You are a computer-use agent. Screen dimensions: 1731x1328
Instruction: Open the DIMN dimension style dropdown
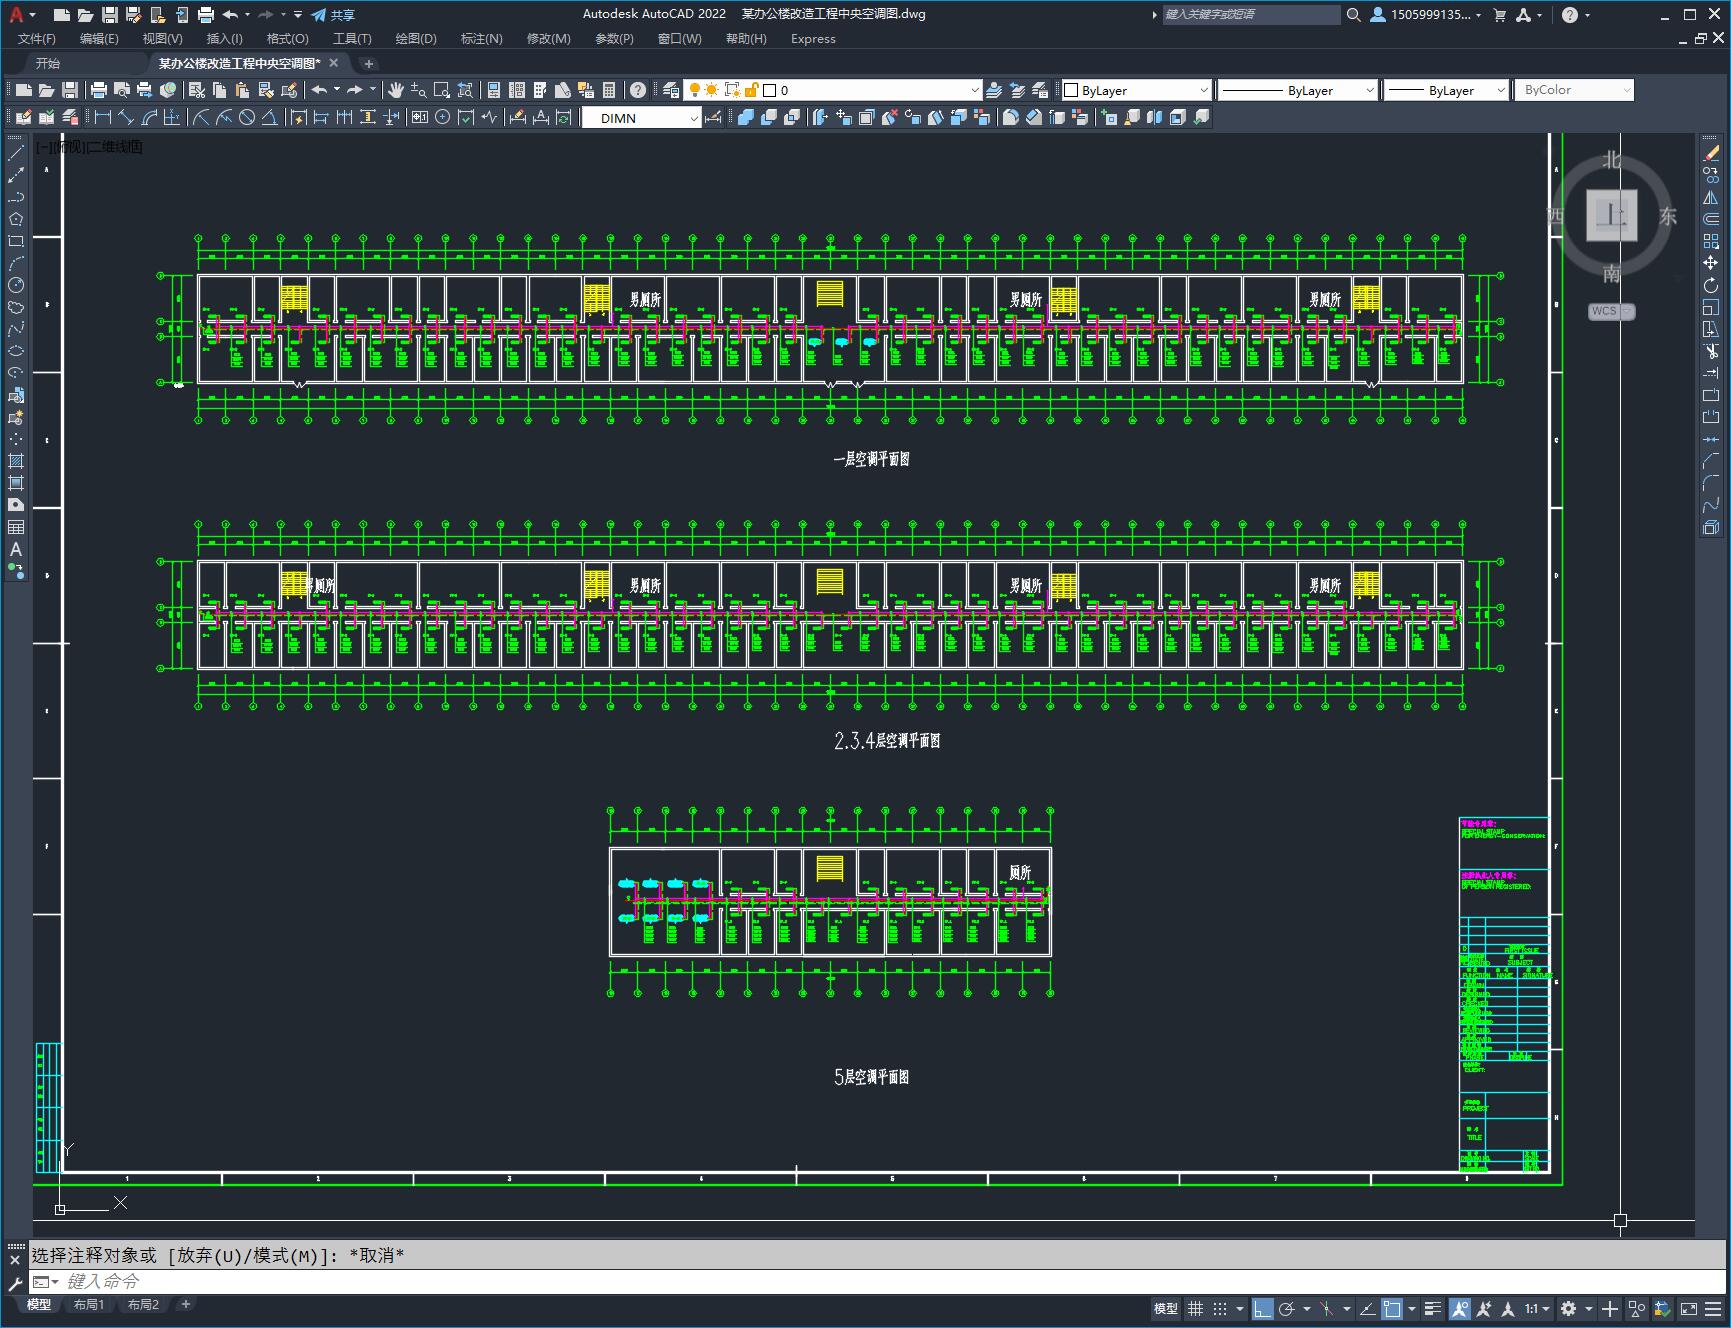click(x=642, y=118)
